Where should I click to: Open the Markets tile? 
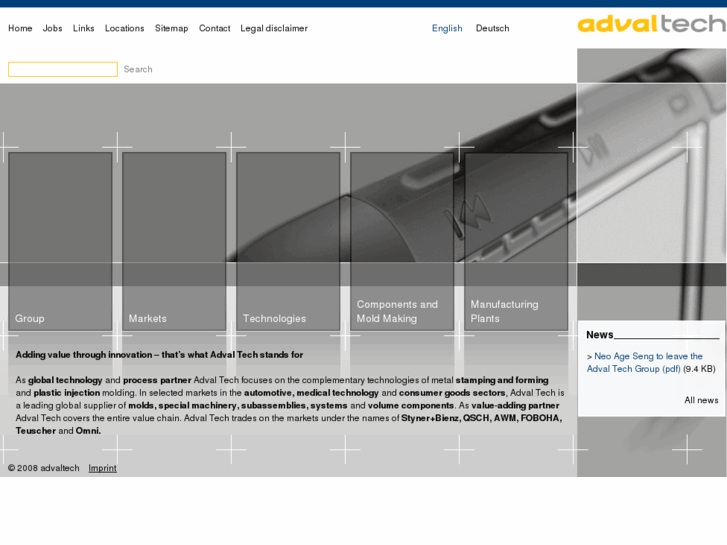[174, 241]
